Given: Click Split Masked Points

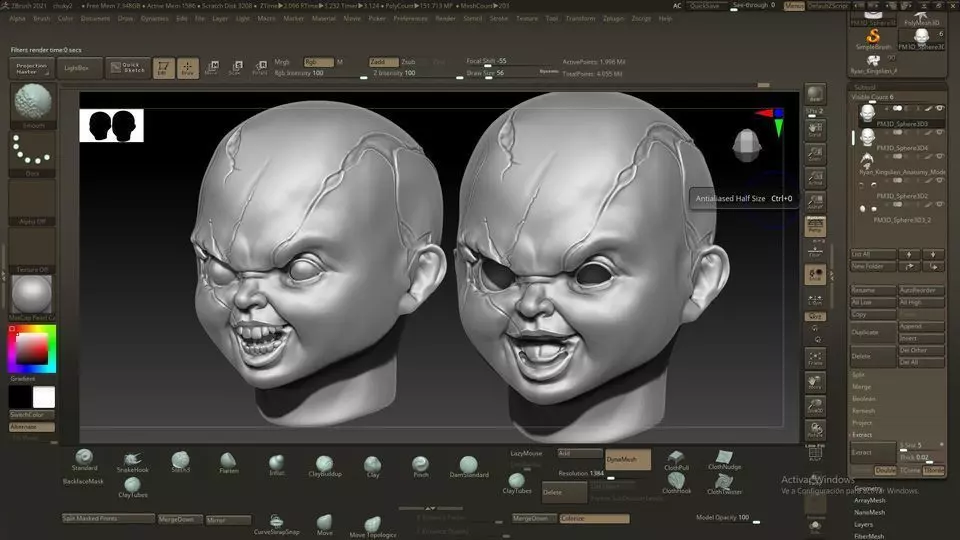Looking at the screenshot, I should [108, 519].
